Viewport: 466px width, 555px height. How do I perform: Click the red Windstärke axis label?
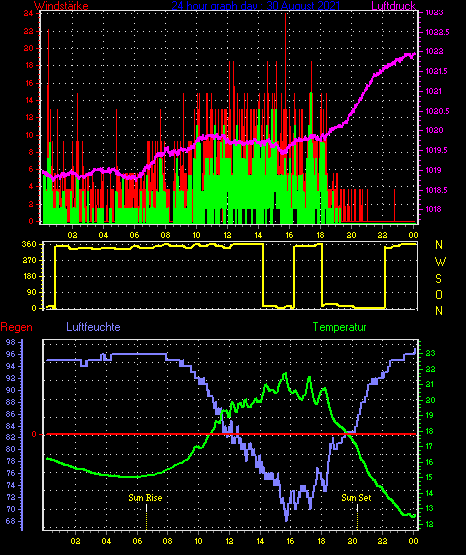[x=61, y=6]
